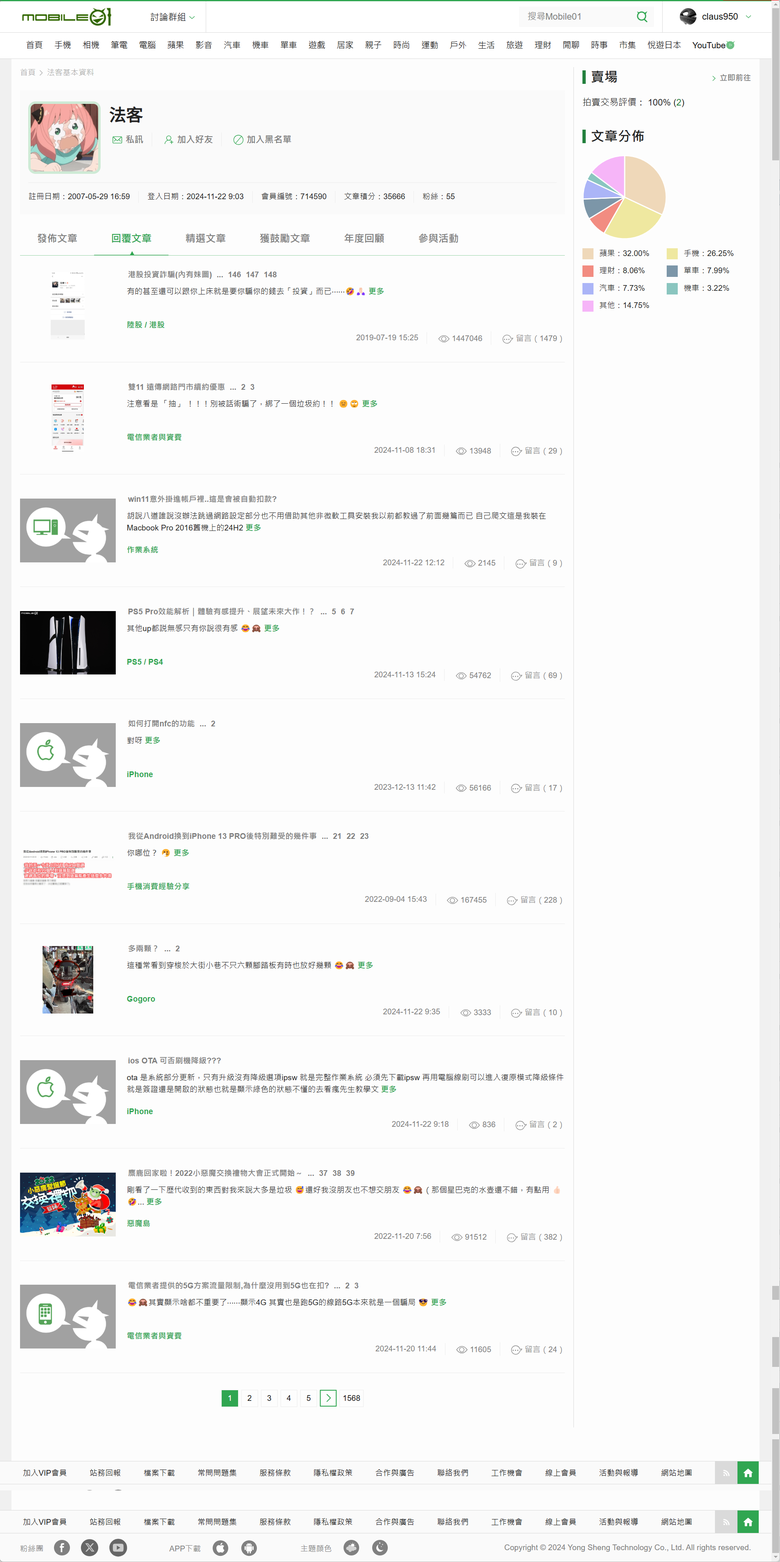The height and width of the screenshot is (1562, 780).
Task: Open the claus950 account dropdown
Action: [715, 17]
